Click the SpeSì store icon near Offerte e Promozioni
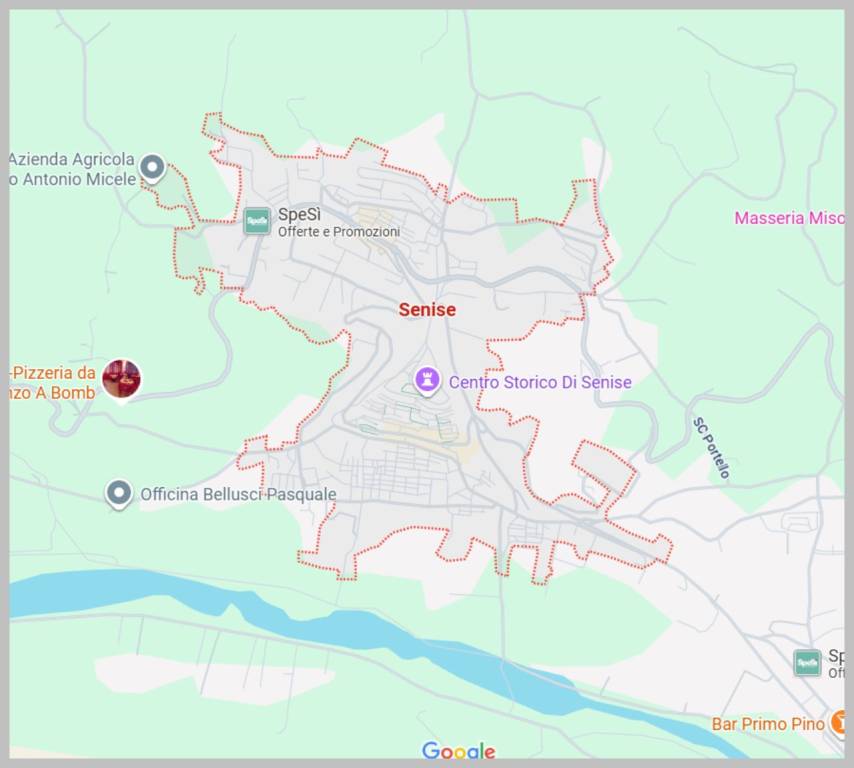The height and width of the screenshot is (768, 854). 257,221
